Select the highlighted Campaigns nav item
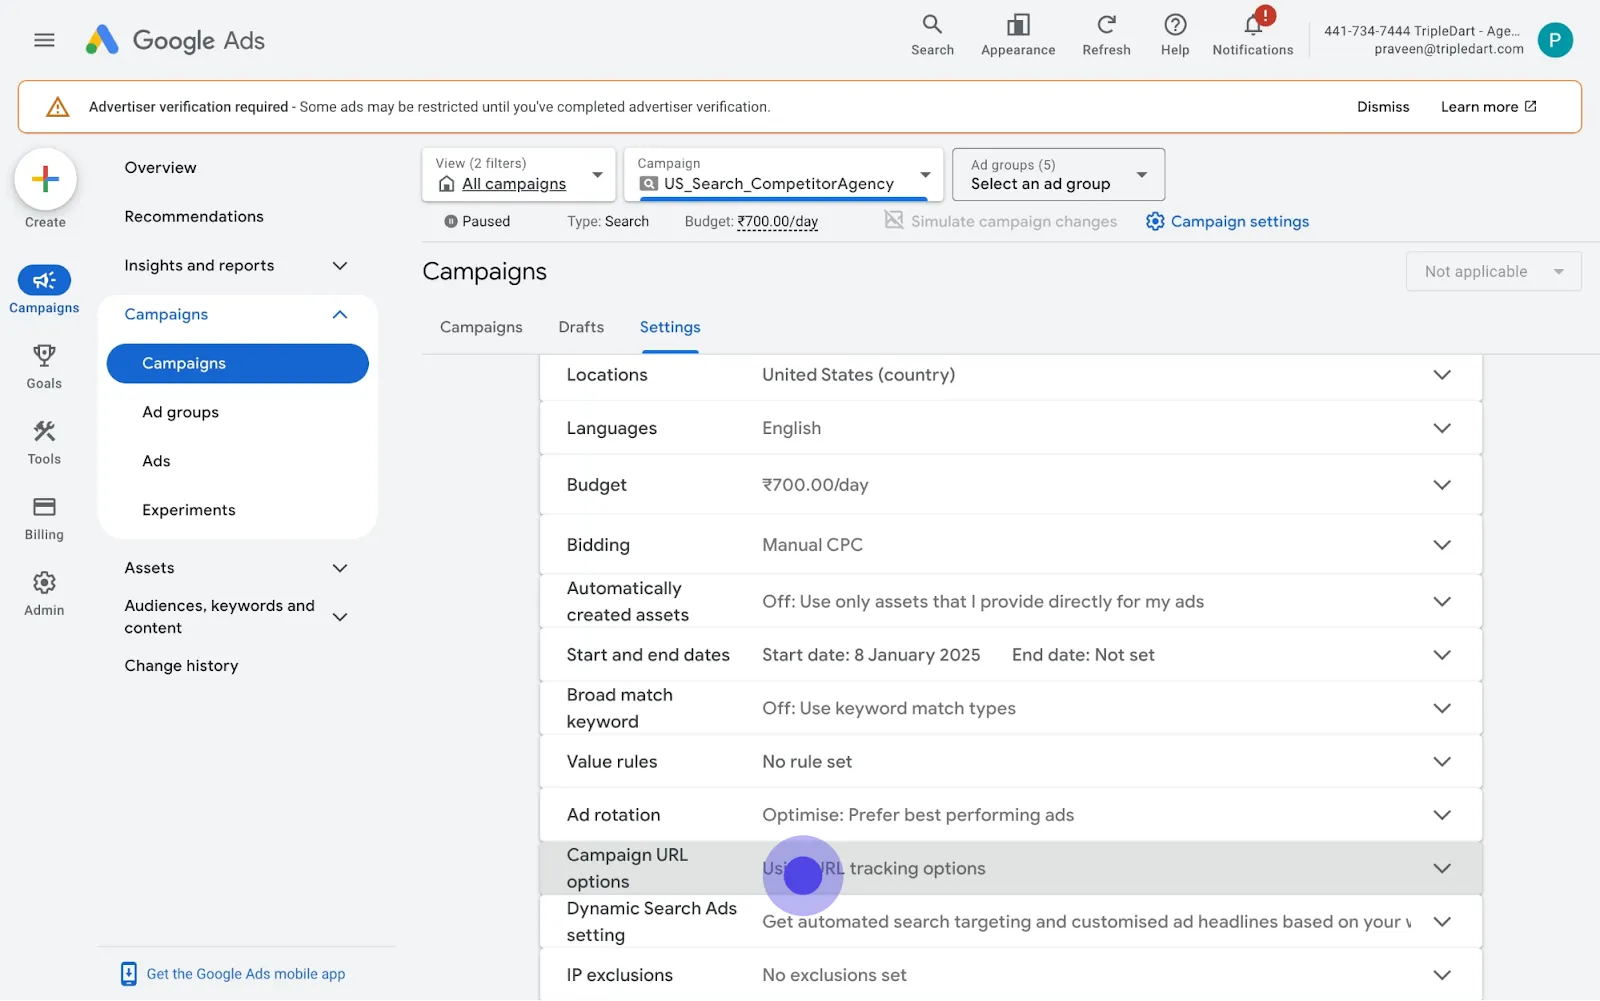 (x=238, y=364)
